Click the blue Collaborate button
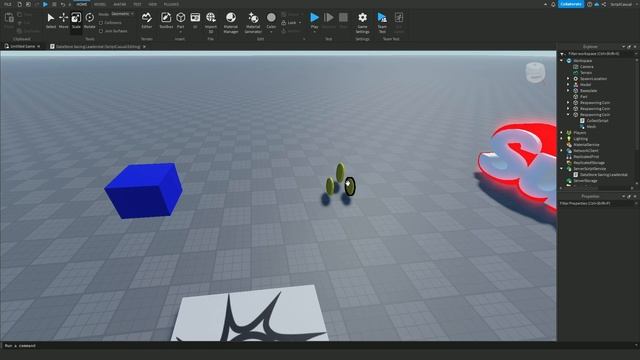The height and width of the screenshot is (360, 640). click(x=571, y=4)
